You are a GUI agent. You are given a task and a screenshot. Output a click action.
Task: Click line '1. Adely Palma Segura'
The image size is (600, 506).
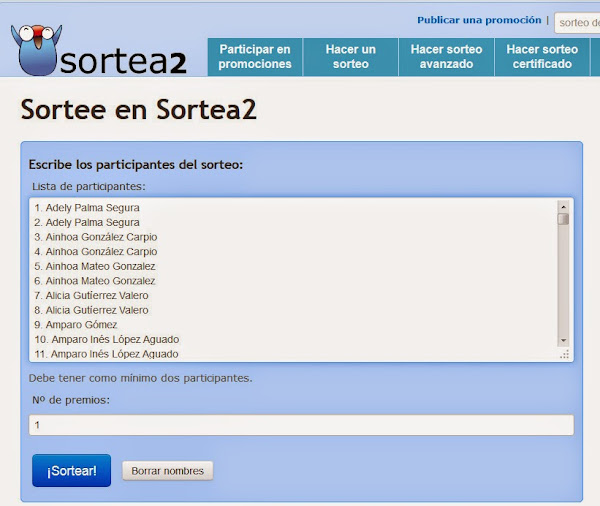[87, 208]
